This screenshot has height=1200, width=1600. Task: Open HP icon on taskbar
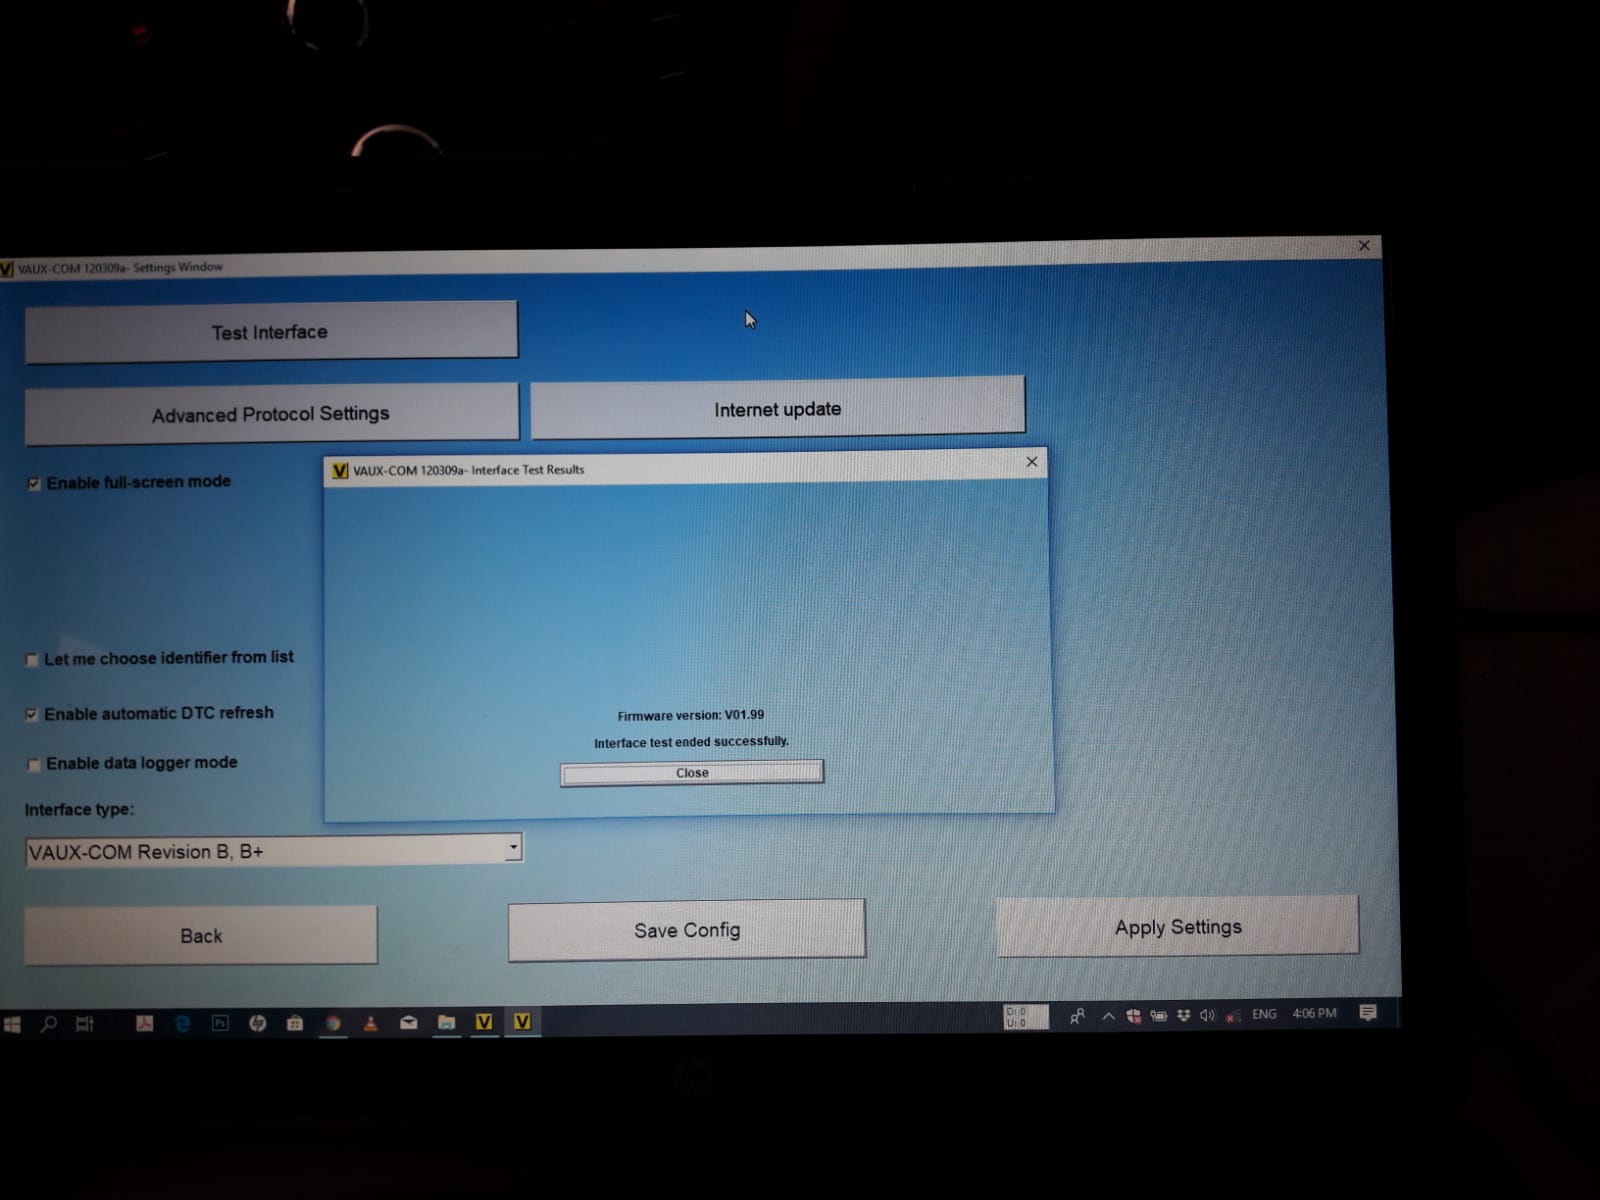[x=257, y=1022]
